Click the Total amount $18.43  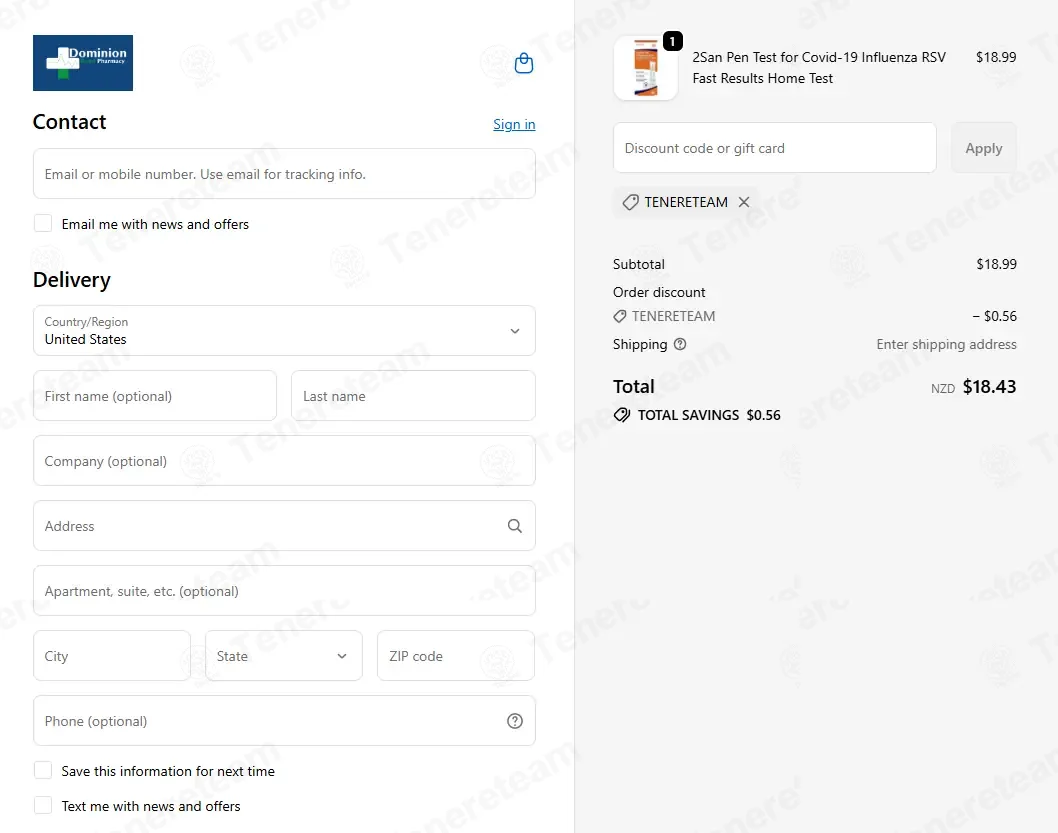pos(989,386)
